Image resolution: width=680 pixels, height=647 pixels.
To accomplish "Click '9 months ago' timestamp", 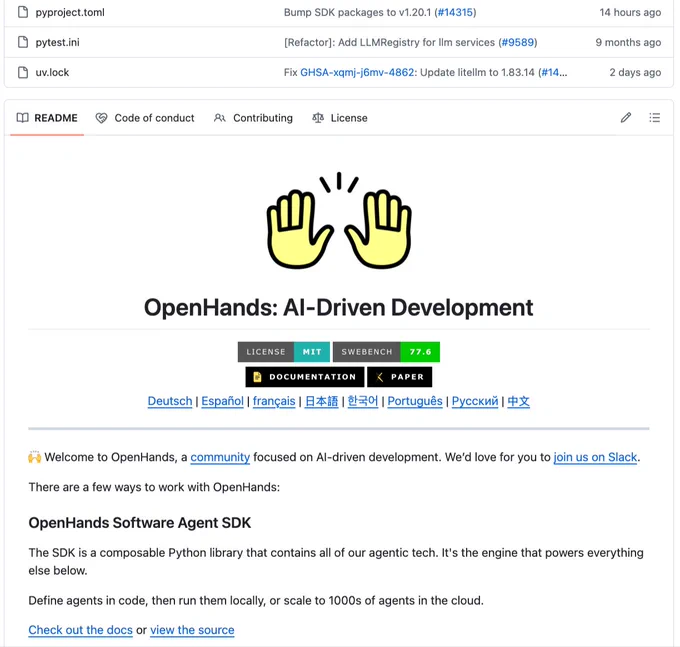I will 628,42.
